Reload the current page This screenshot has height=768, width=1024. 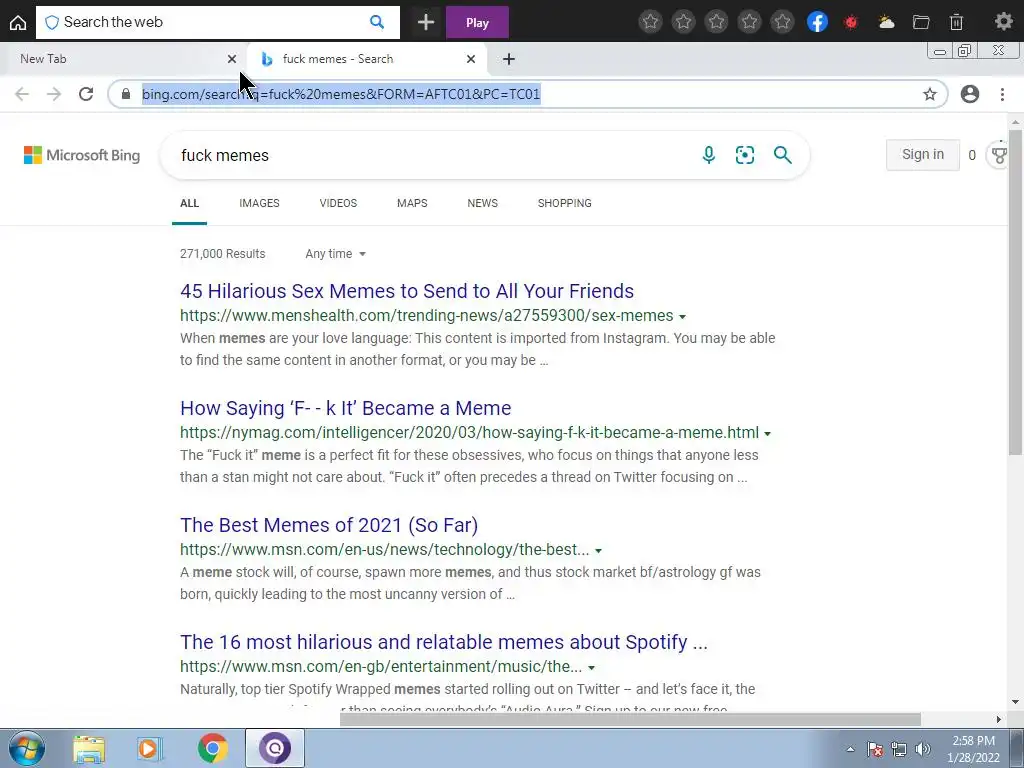click(x=86, y=94)
